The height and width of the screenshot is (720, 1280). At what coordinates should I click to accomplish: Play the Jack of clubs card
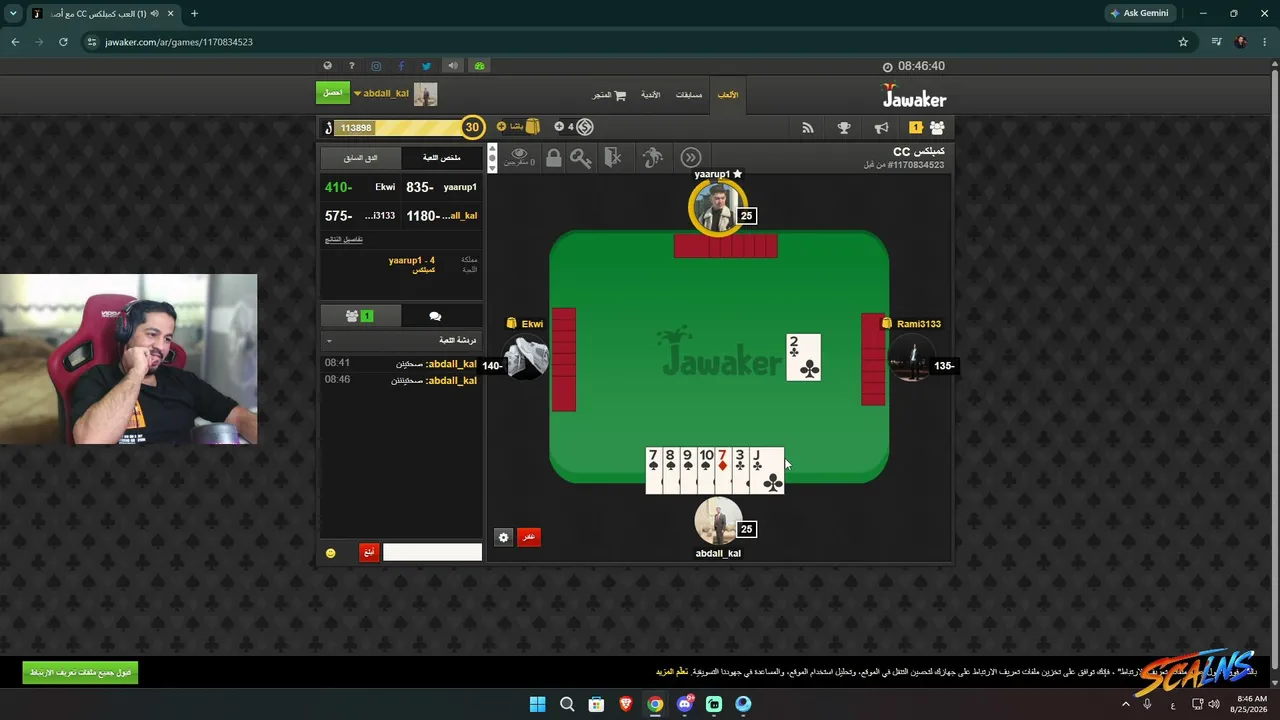767,471
